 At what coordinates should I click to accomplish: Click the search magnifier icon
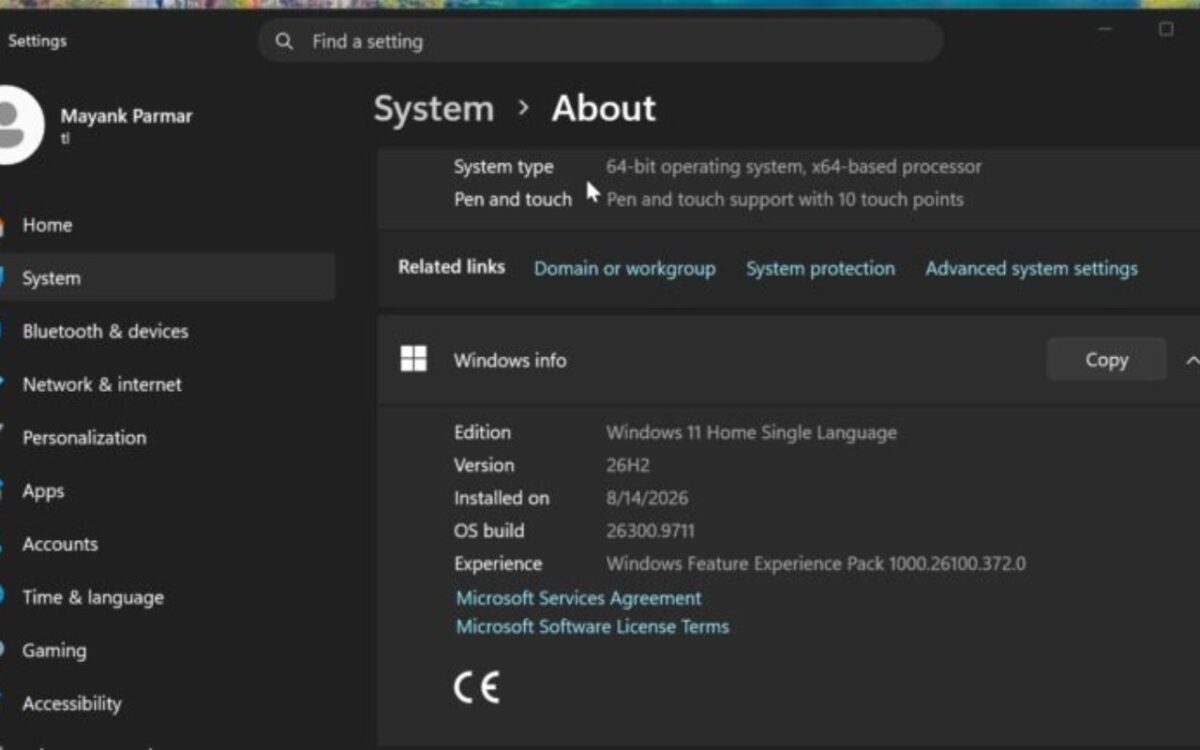point(285,41)
